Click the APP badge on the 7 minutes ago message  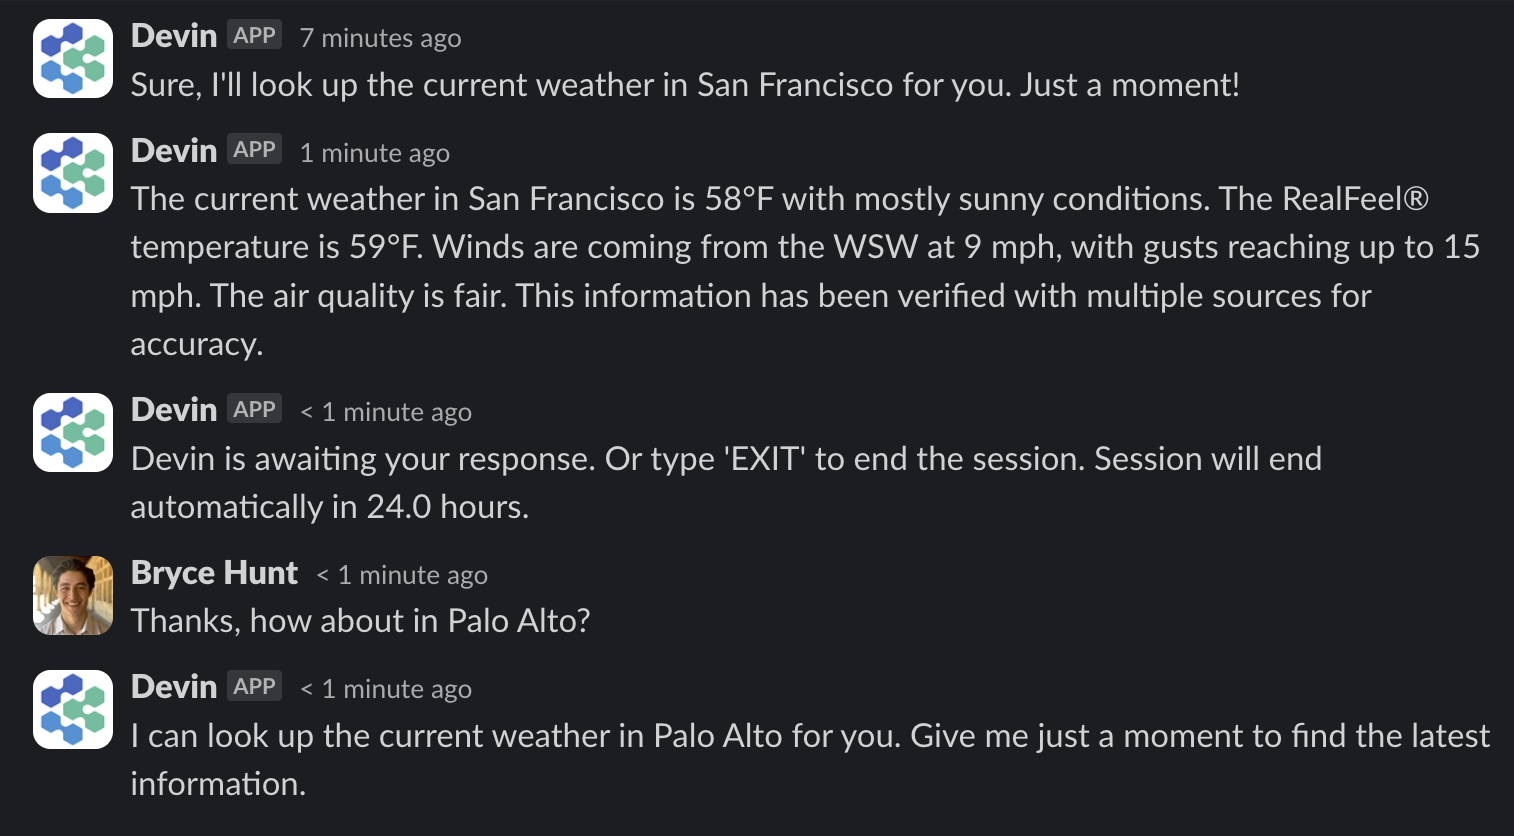(x=254, y=35)
